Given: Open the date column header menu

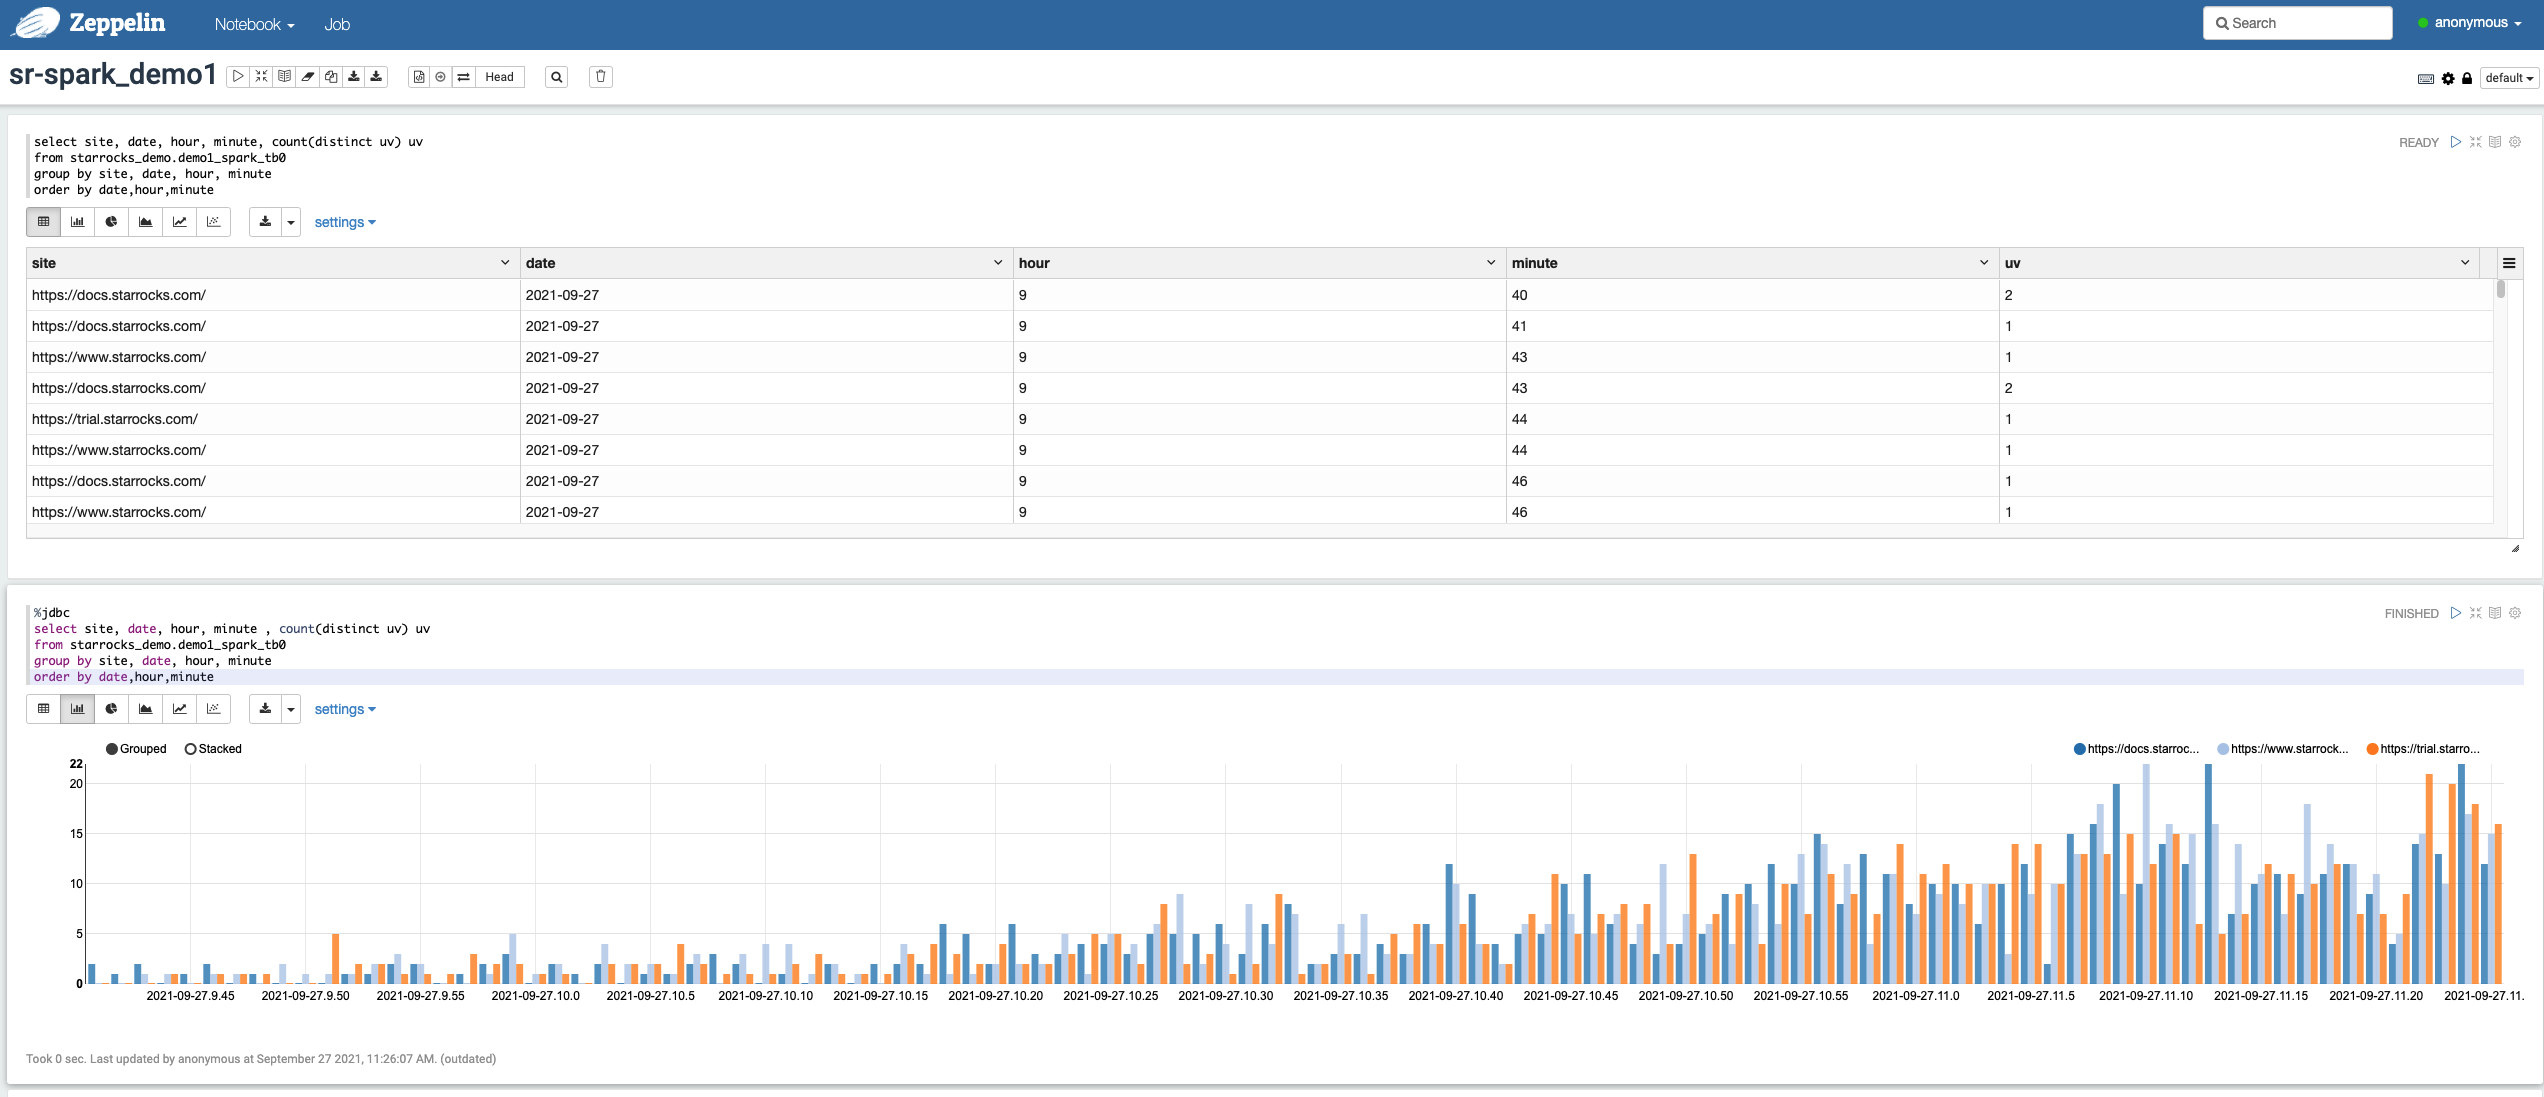Looking at the screenshot, I should 998,263.
